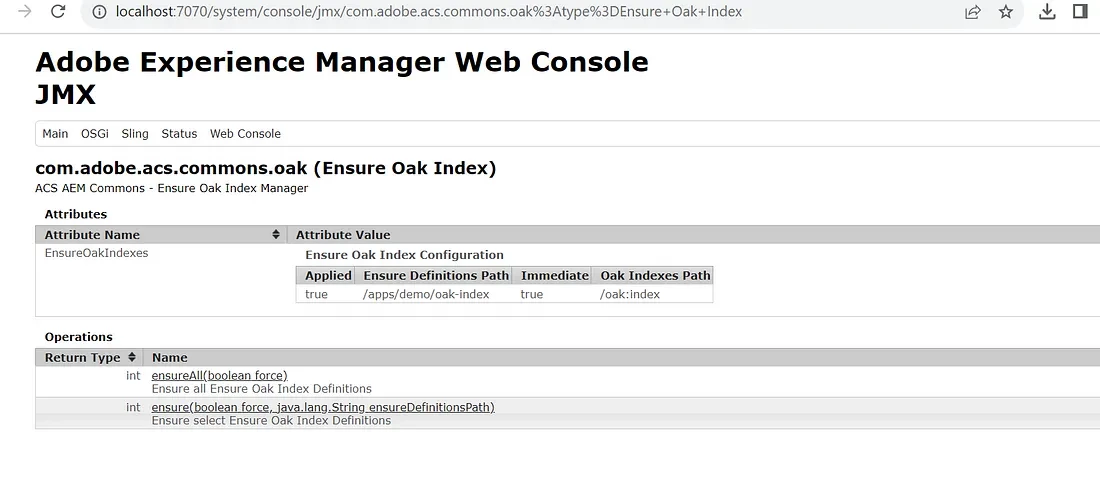Viewport: 1100px width, 478px height.
Task: View site information icon in address bar
Action: point(99,12)
